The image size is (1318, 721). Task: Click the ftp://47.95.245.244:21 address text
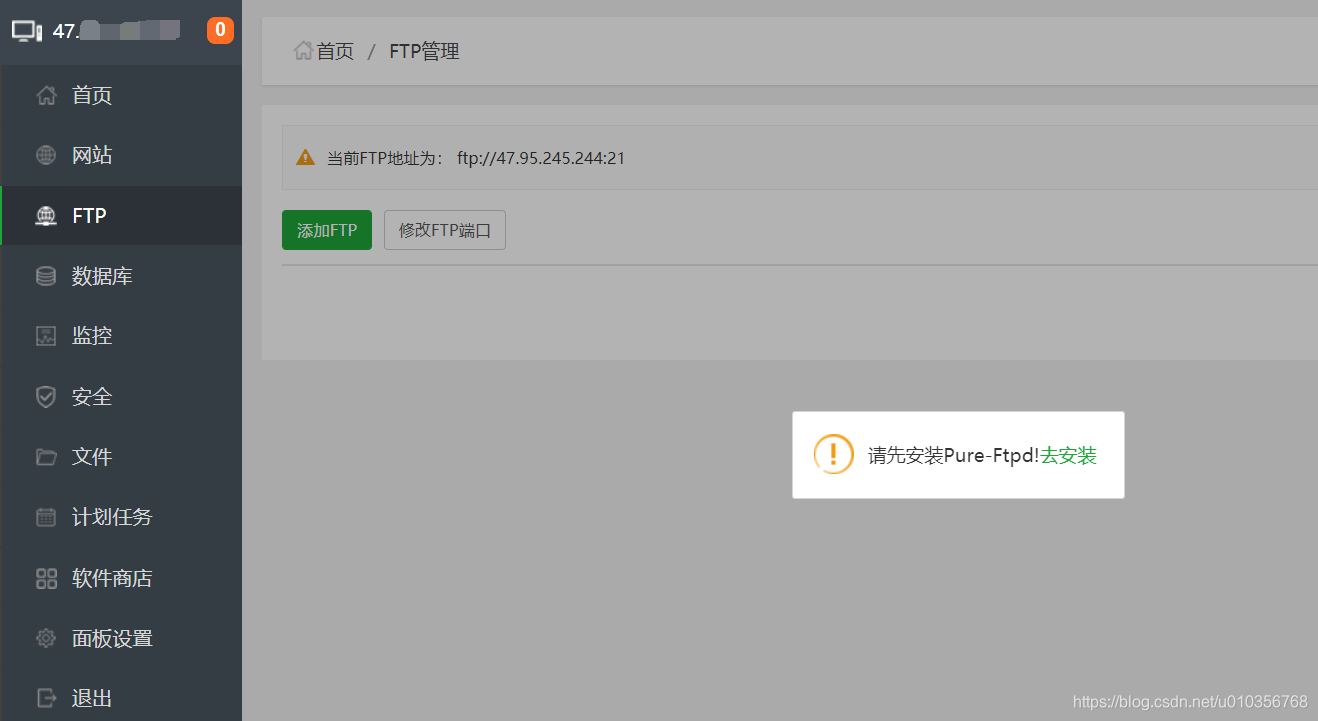[541, 158]
